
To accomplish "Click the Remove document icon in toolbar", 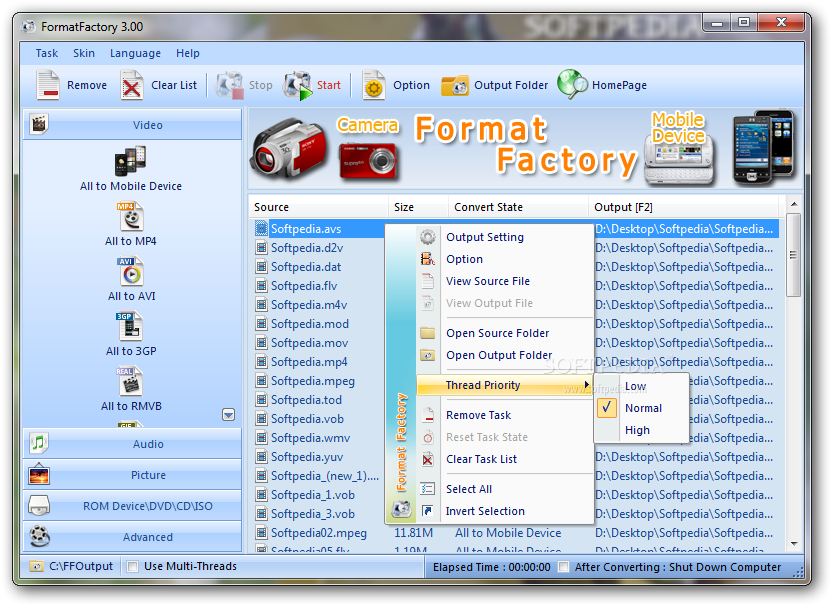I will tap(48, 85).
